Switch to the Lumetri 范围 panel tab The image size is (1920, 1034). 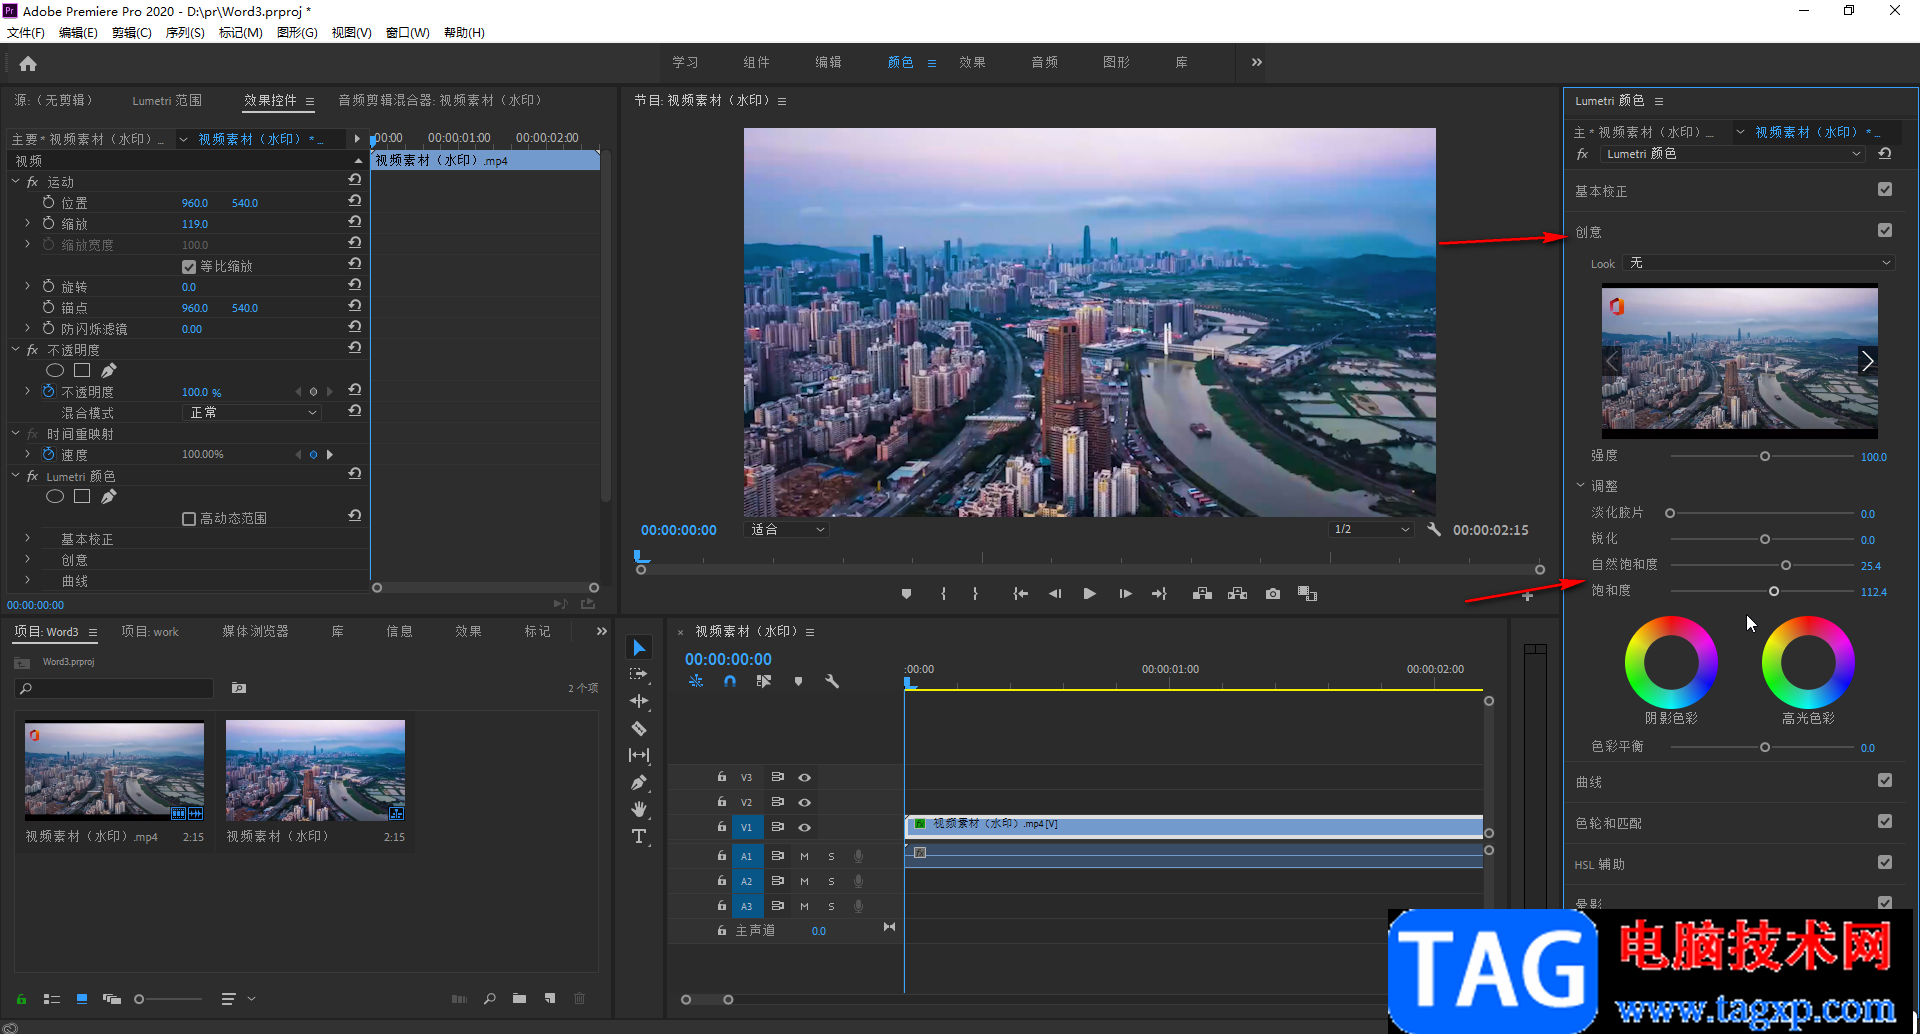pyautogui.click(x=167, y=101)
